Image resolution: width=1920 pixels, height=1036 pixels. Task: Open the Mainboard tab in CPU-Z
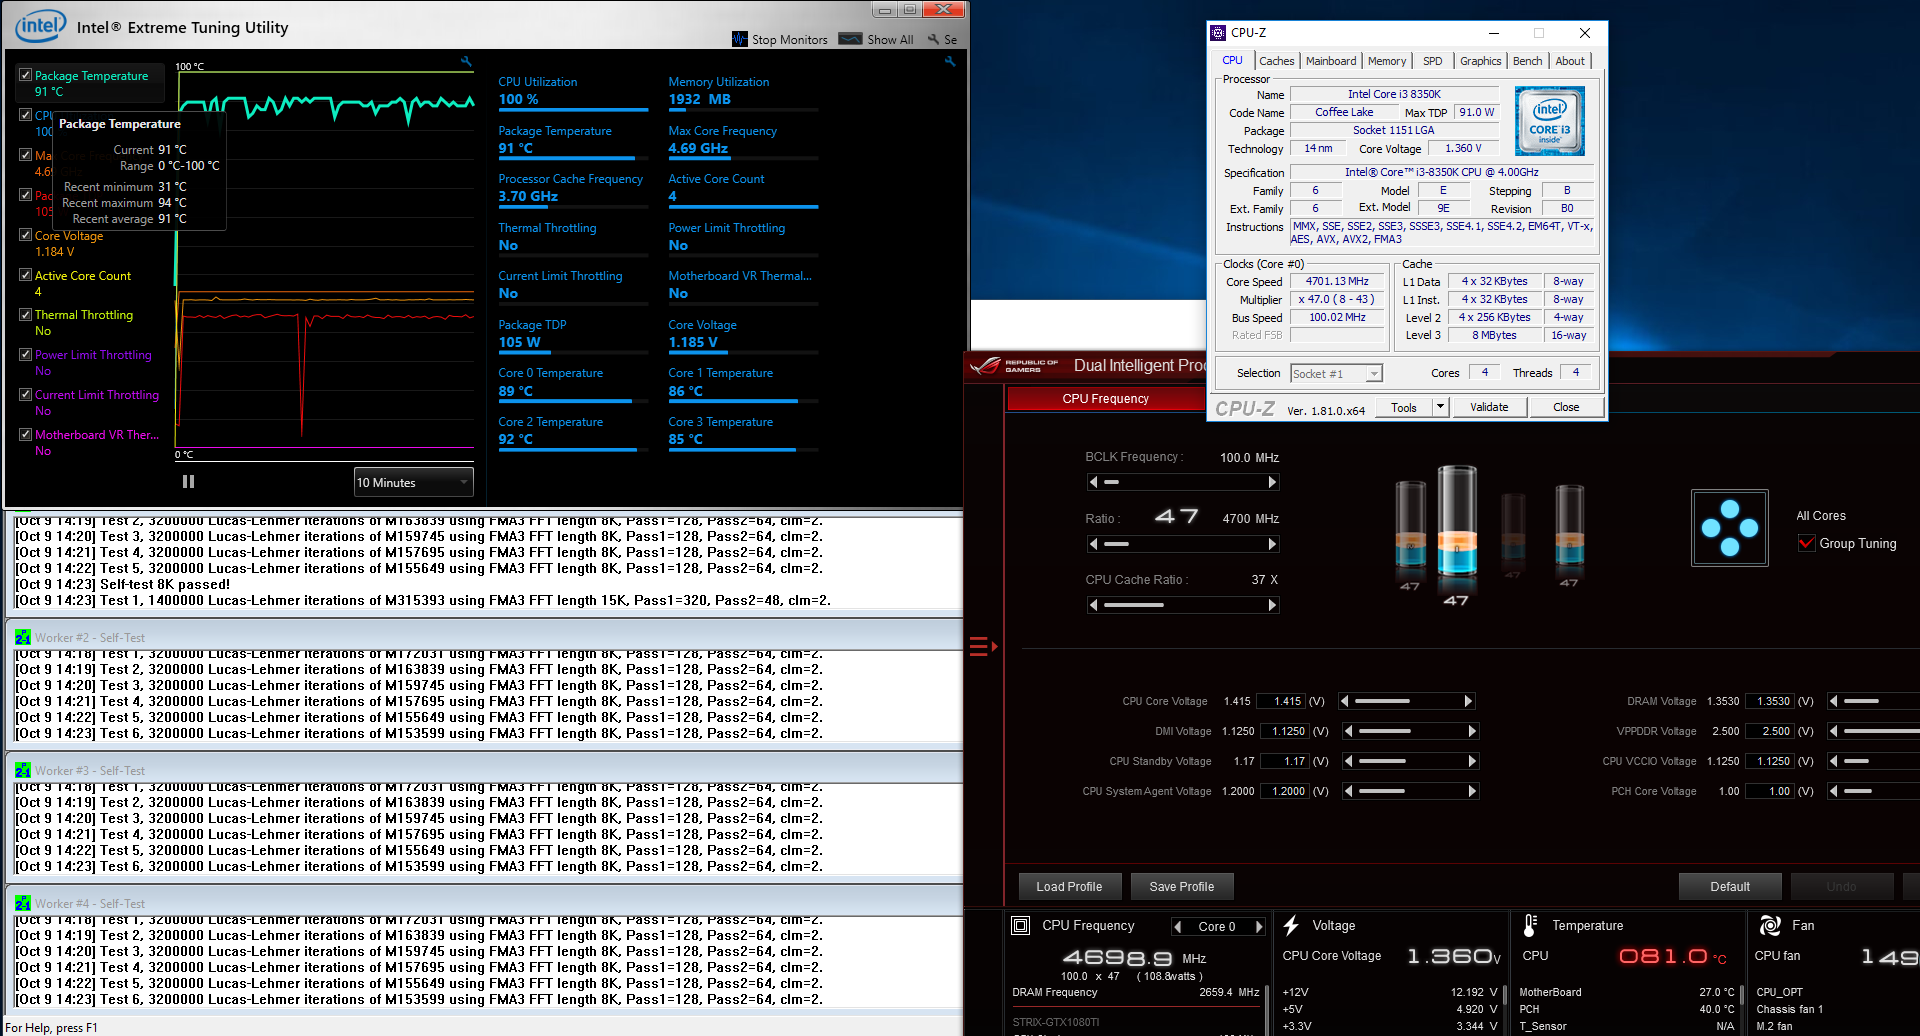[1331, 61]
